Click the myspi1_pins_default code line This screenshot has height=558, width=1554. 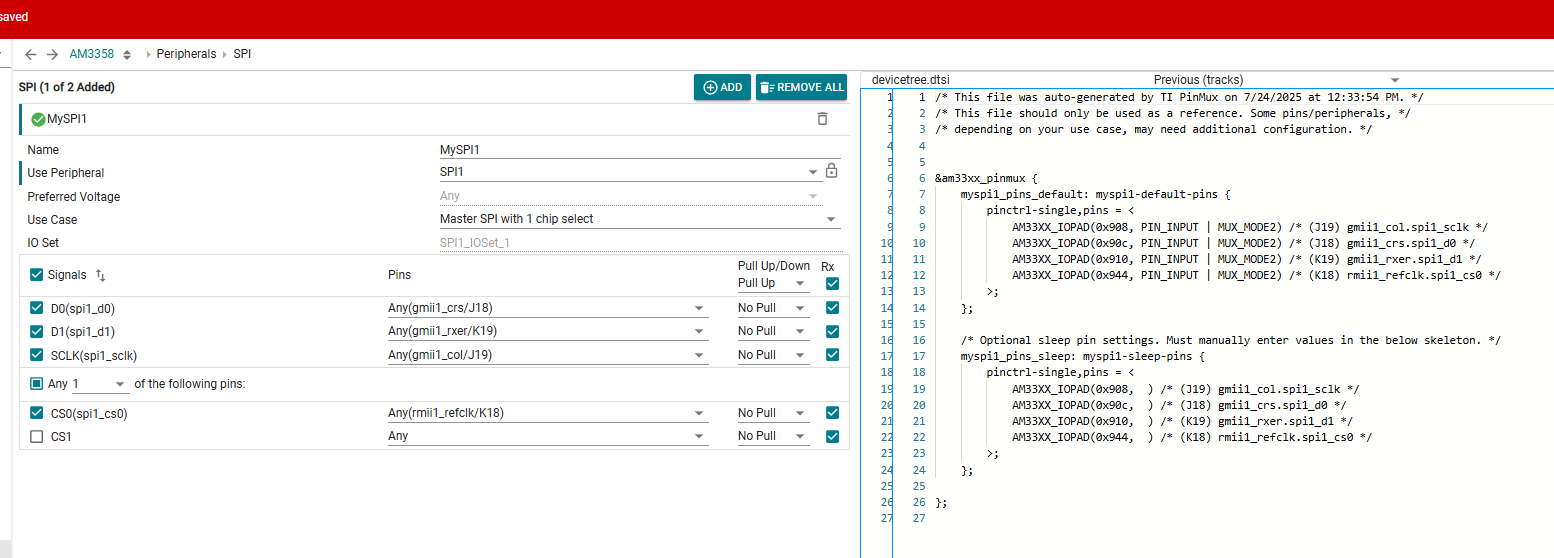[1095, 194]
